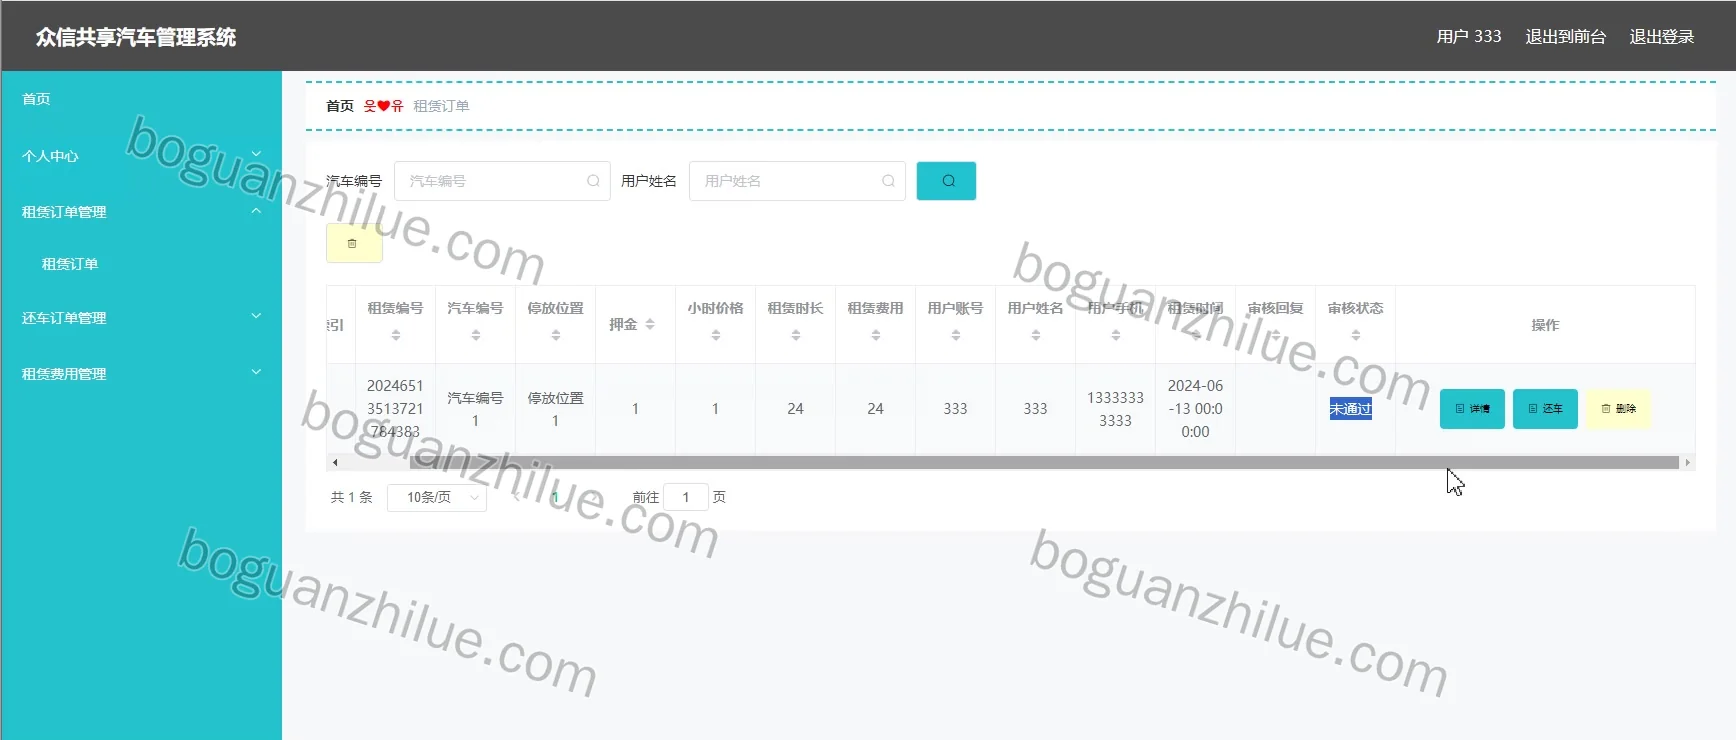The width and height of the screenshot is (1736, 740).
Task: Sort the table by 租赁编号 column
Action: click(x=396, y=335)
